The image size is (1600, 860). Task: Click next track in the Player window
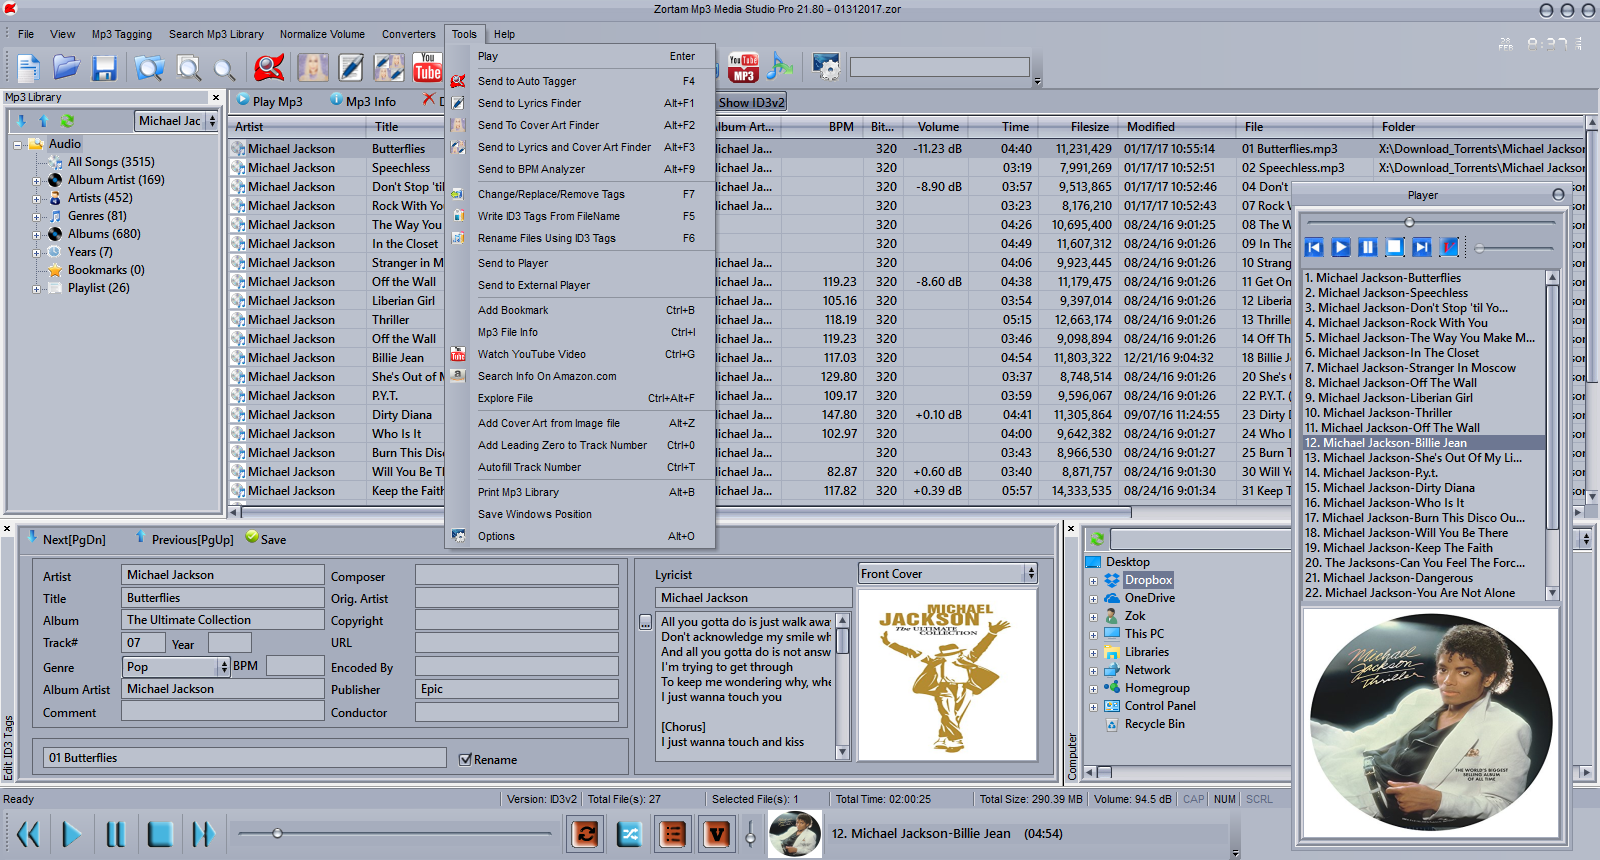coord(1422,247)
